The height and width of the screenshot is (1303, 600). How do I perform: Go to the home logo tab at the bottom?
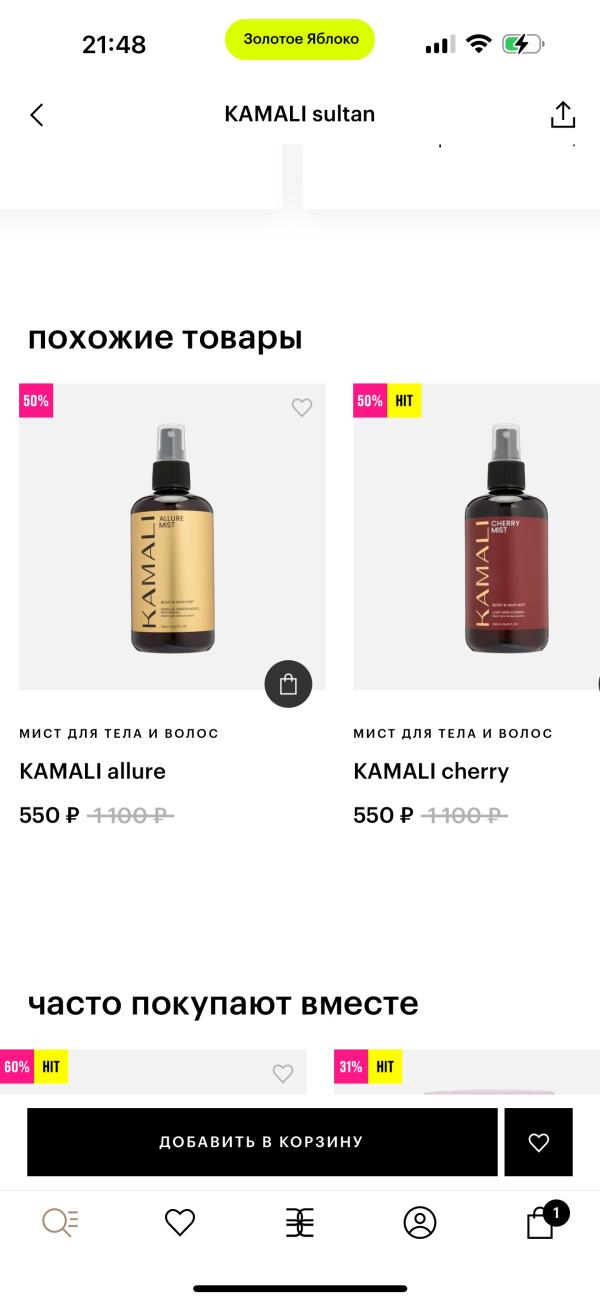pyautogui.click(x=300, y=1222)
